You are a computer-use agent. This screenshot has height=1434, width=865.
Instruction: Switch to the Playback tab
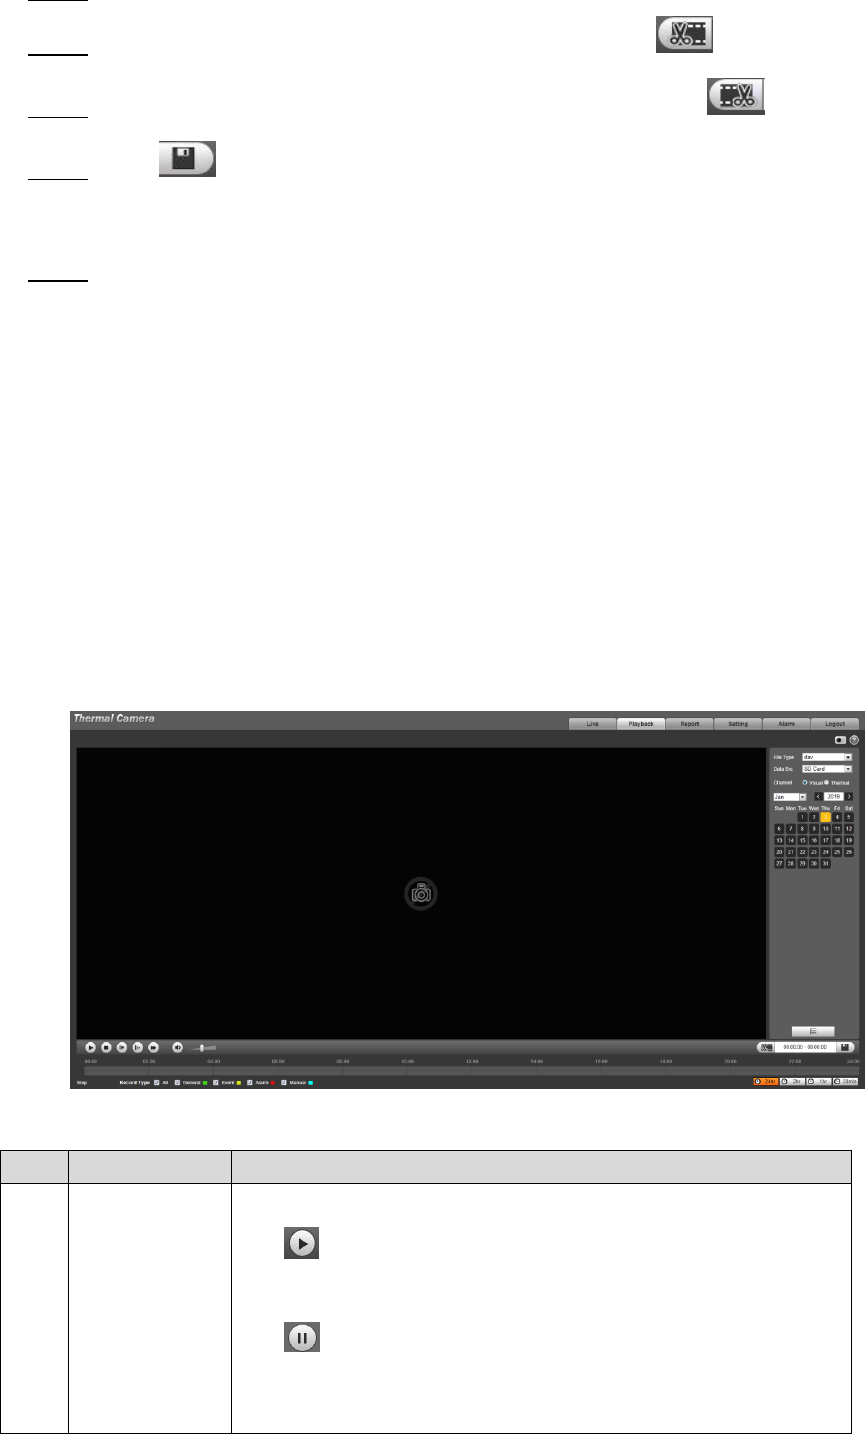[x=641, y=723]
